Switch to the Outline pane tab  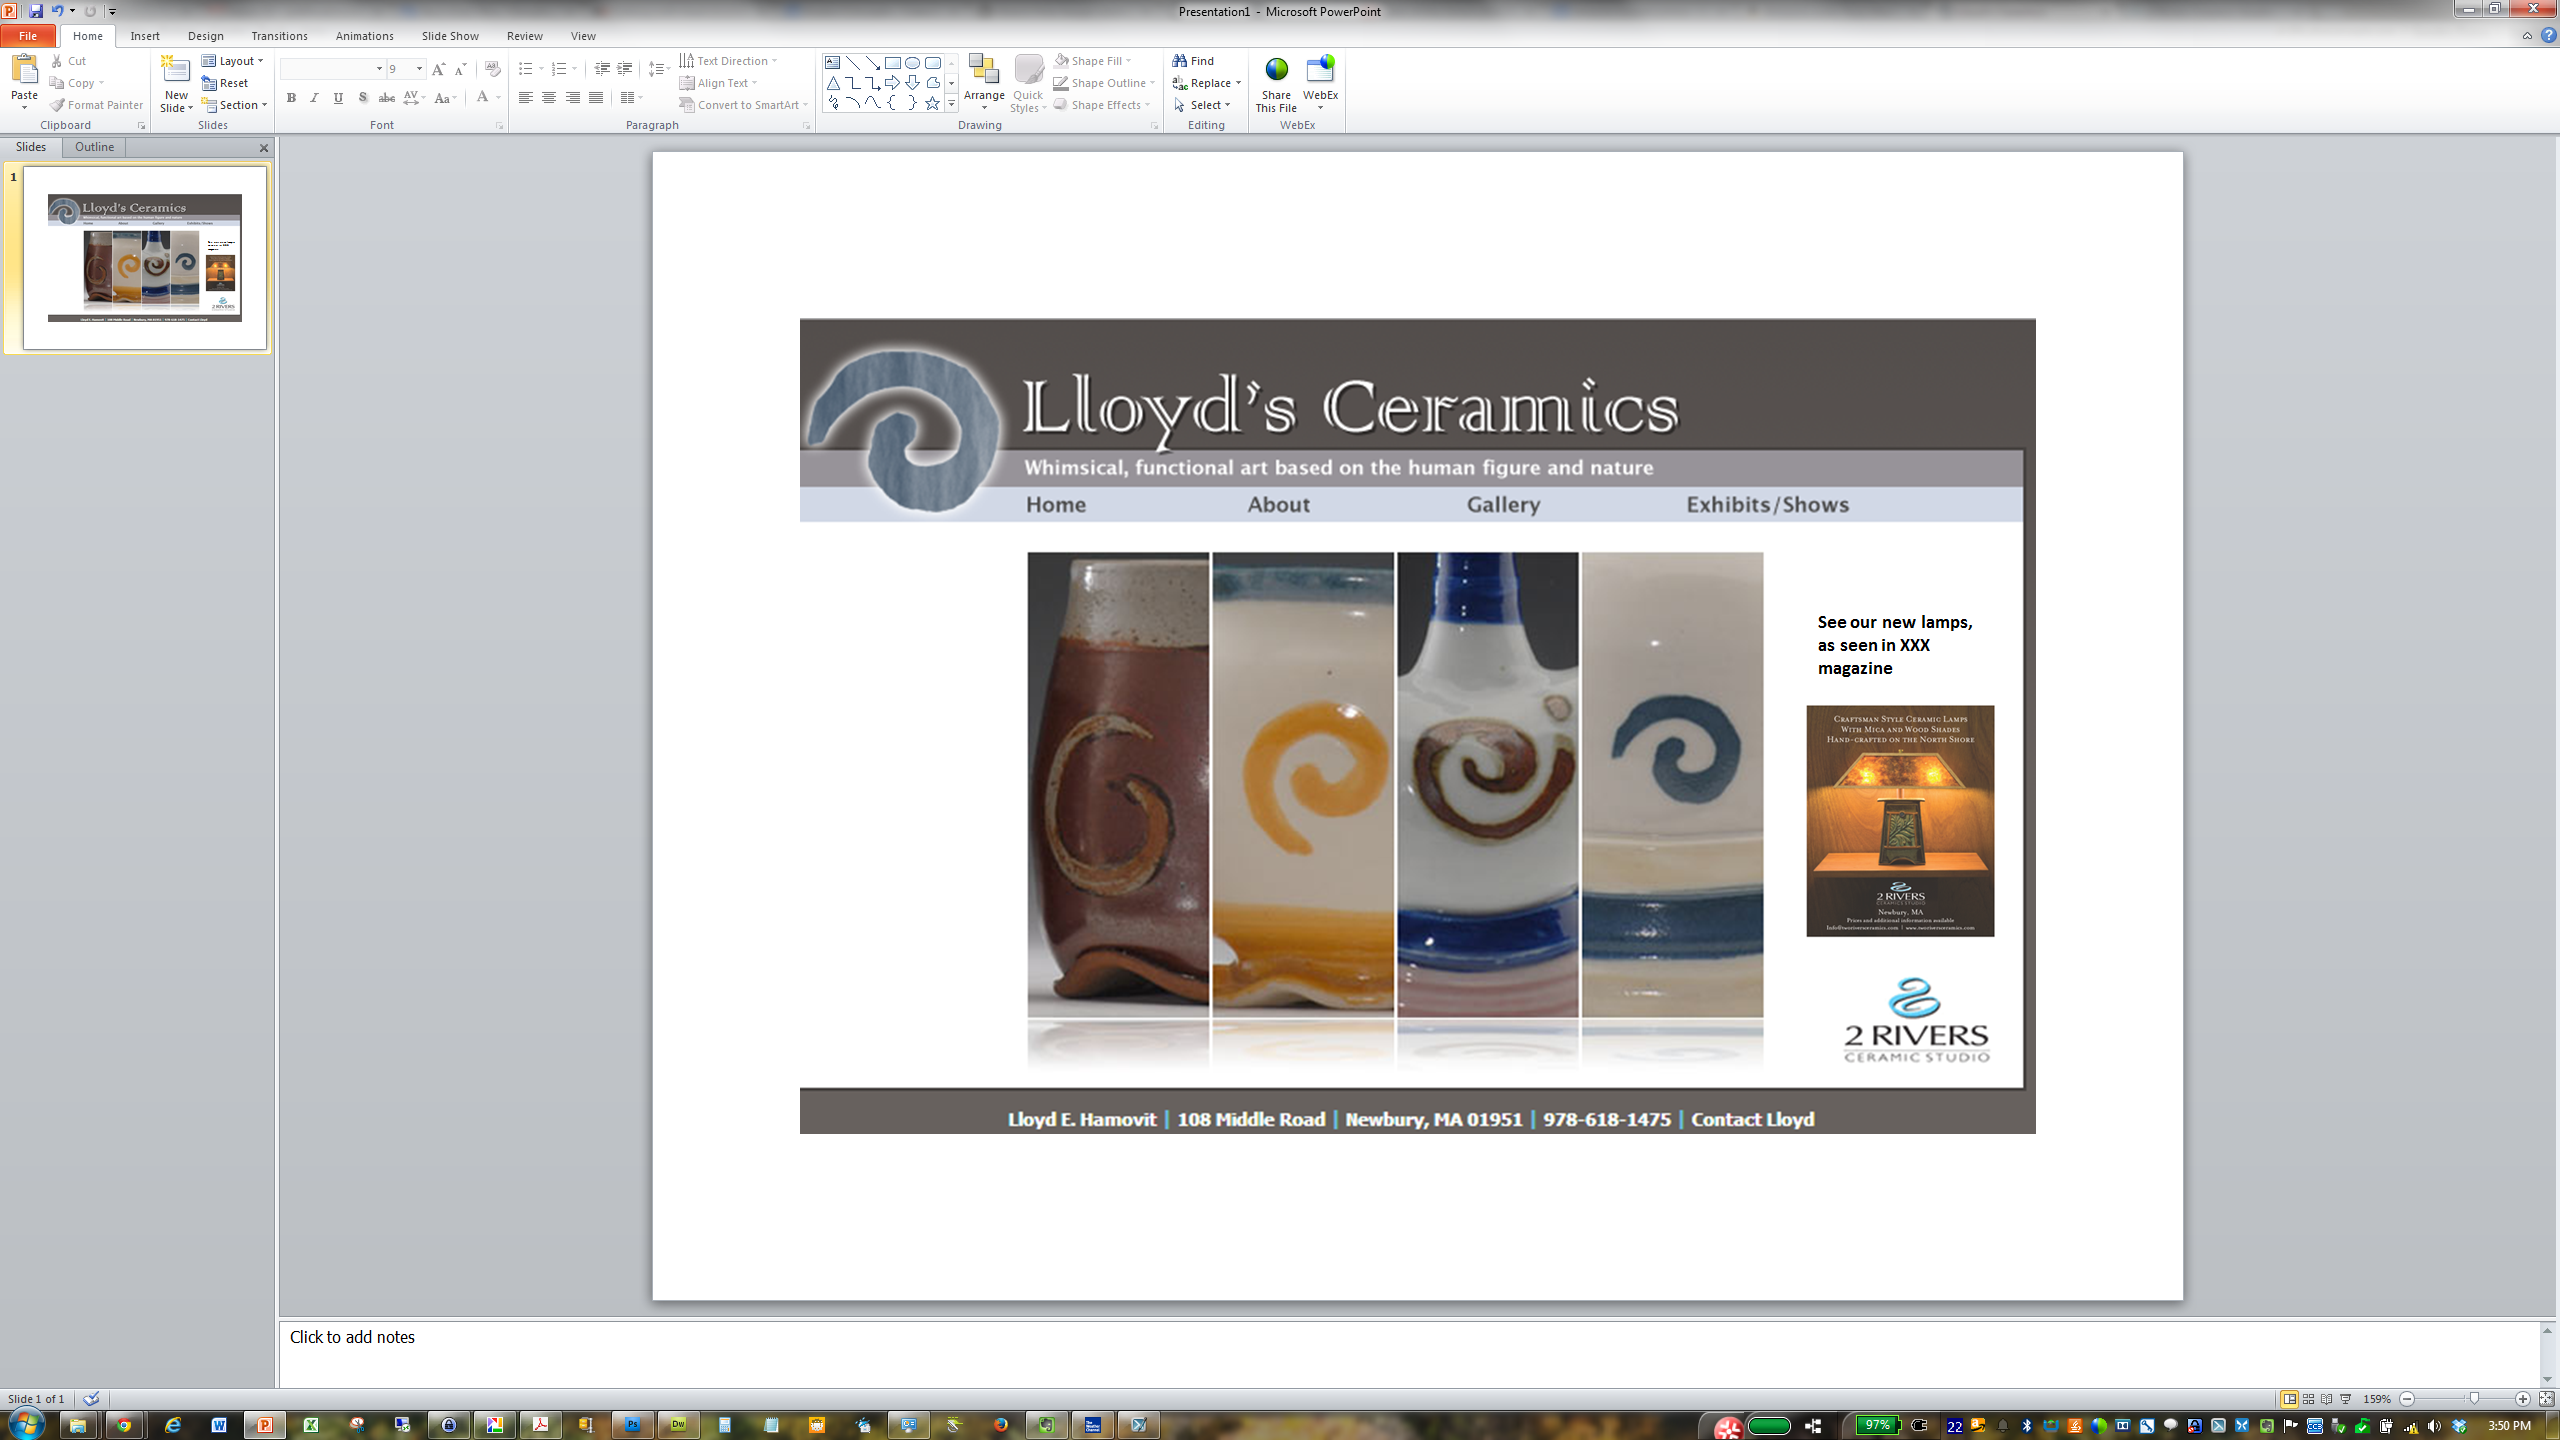click(94, 147)
